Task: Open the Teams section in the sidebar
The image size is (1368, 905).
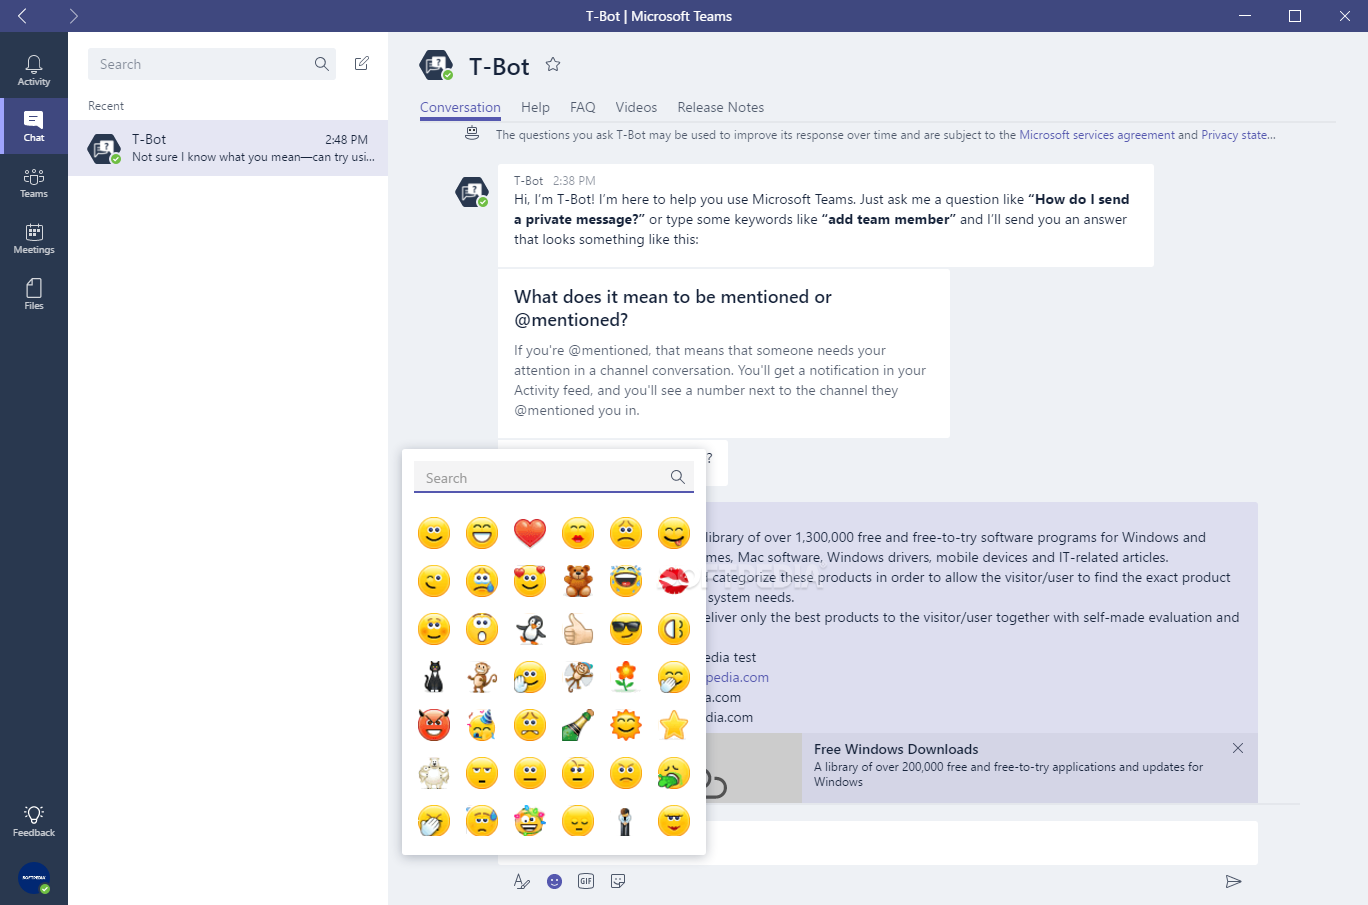Action: [x=34, y=182]
